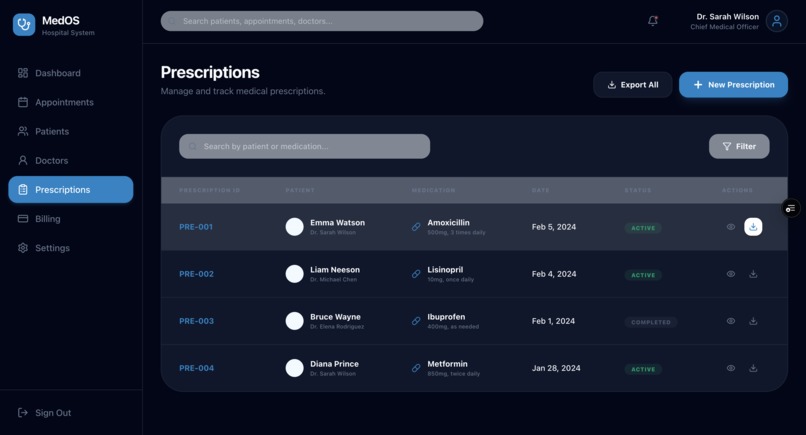
Task: Click the Lisinopril pill icon
Action: pyautogui.click(x=416, y=274)
